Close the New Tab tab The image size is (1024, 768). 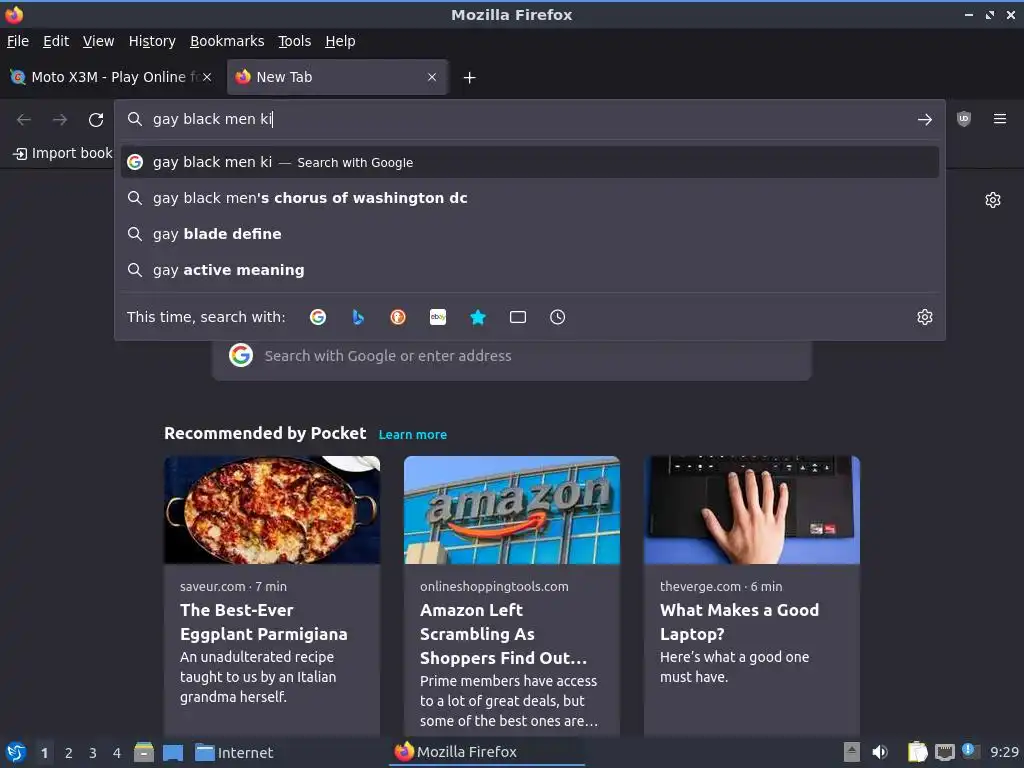432,77
